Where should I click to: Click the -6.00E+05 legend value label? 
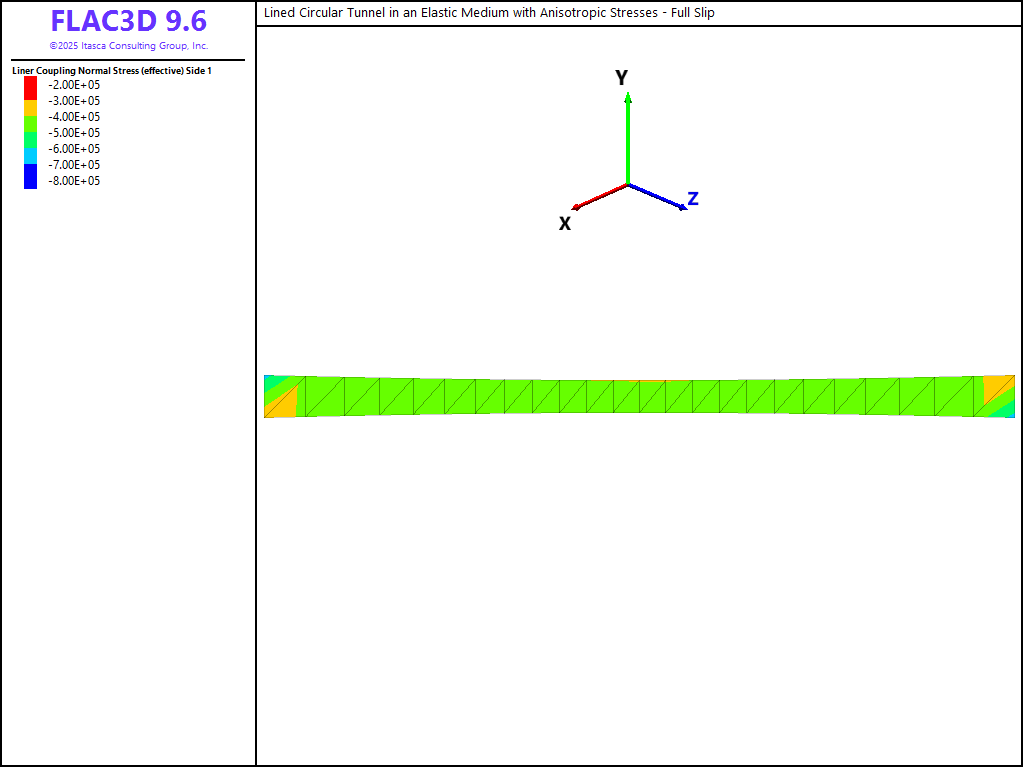click(x=74, y=149)
